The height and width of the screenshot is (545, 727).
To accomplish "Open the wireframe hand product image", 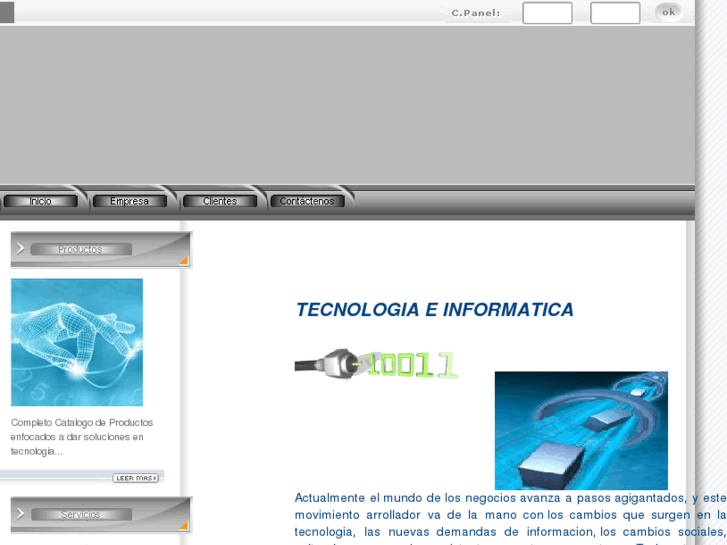I will (77, 342).
